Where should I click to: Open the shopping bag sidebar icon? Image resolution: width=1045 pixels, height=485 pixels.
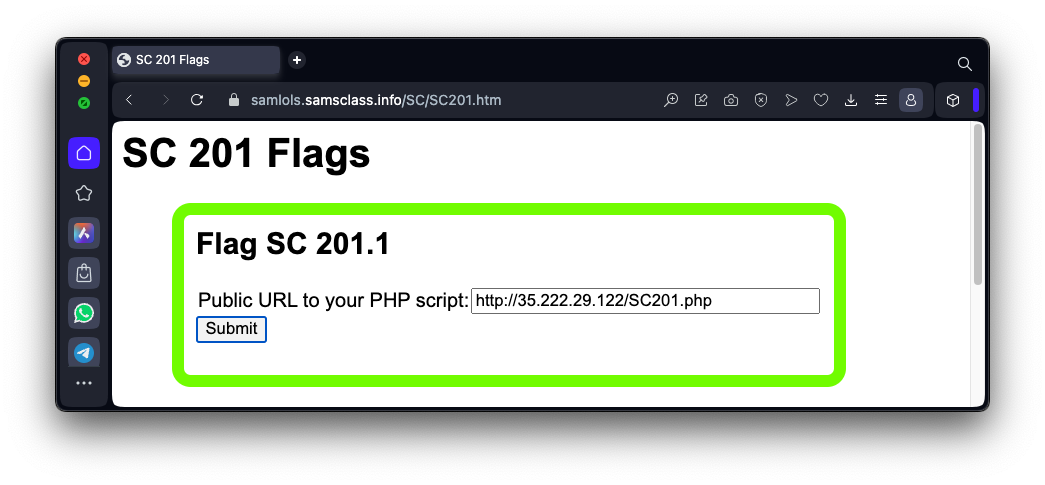(x=84, y=273)
